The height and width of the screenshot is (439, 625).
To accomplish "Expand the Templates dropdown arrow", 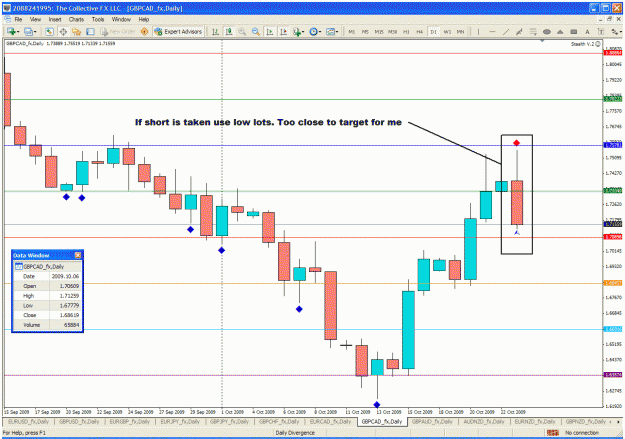I will [x=337, y=32].
